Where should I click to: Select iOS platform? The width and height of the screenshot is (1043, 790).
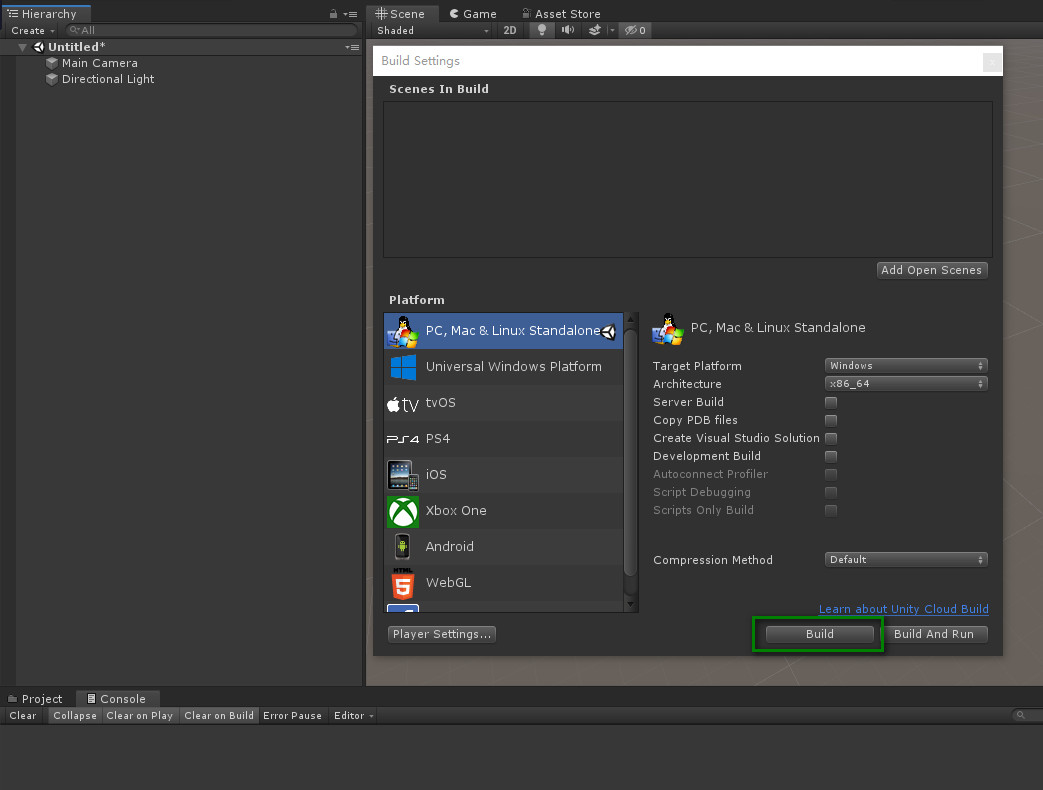coord(504,475)
